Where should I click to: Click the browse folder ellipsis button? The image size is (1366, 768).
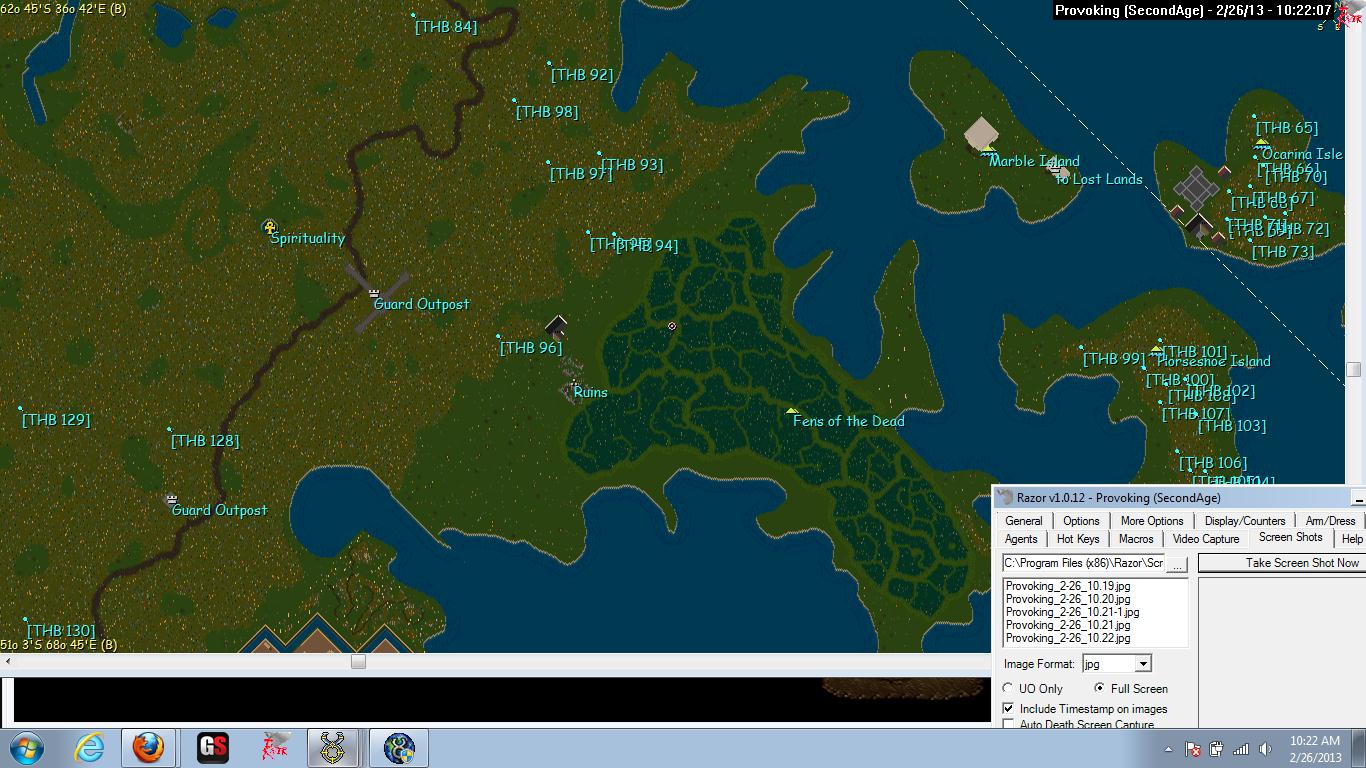1177,564
